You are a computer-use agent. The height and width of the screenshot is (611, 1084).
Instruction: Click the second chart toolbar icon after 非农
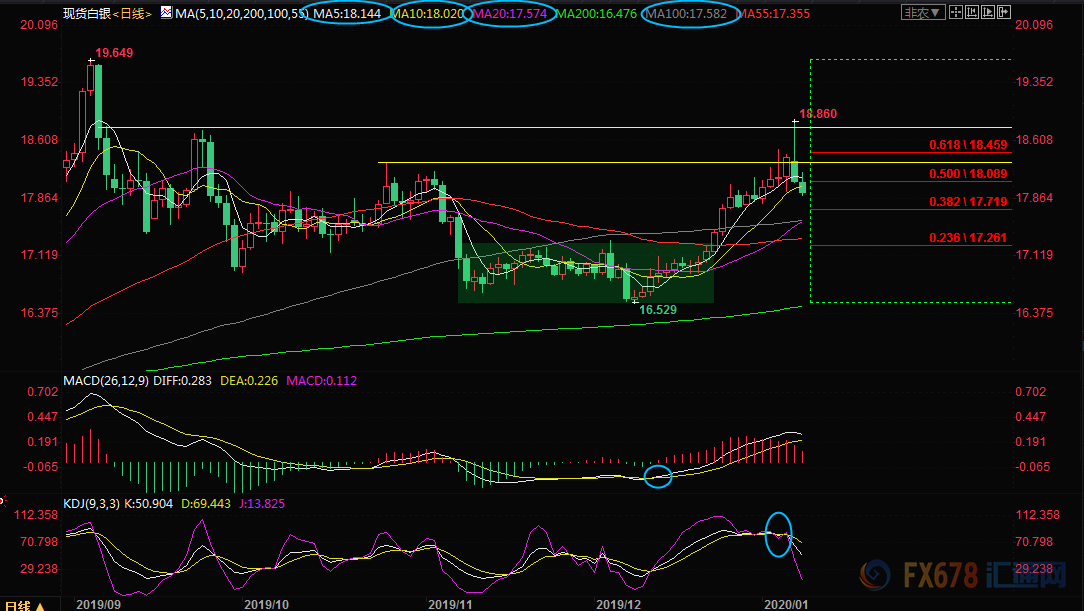tap(970, 13)
